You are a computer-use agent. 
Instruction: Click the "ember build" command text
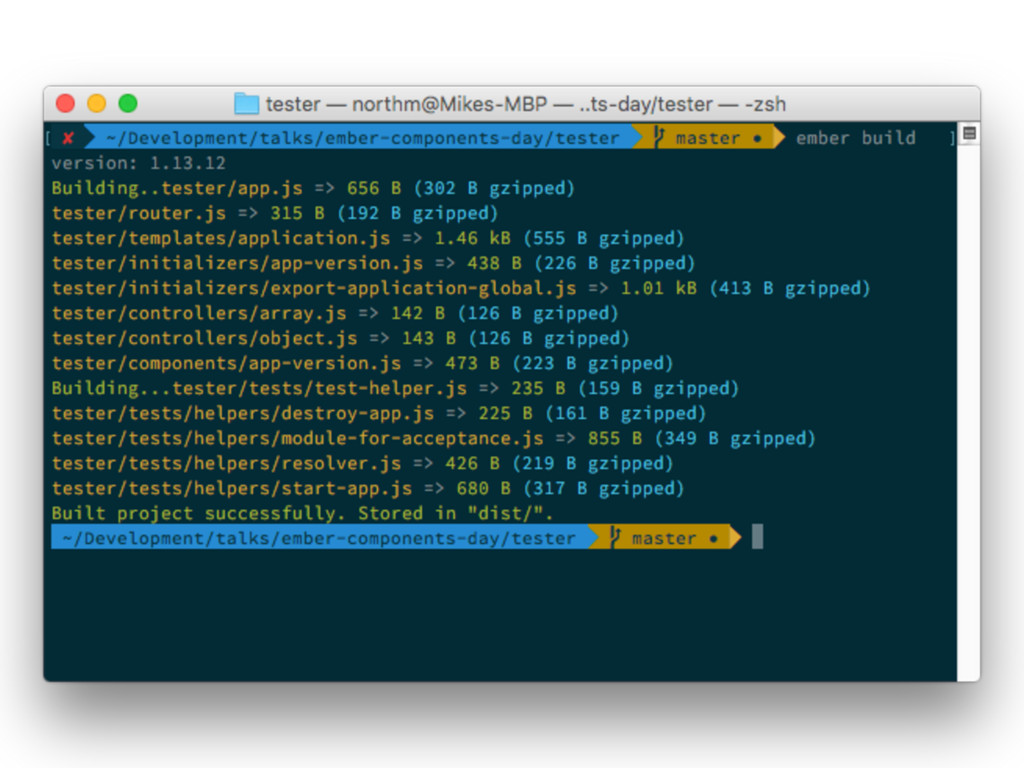(856, 138)
